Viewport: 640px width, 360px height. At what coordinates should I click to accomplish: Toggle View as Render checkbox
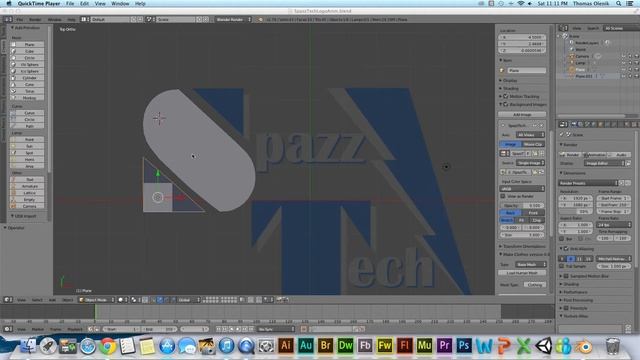click(503, 196)
